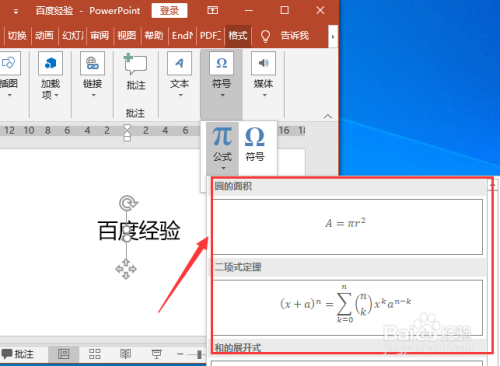Maximize the PowerPoint window

(284, 10)
